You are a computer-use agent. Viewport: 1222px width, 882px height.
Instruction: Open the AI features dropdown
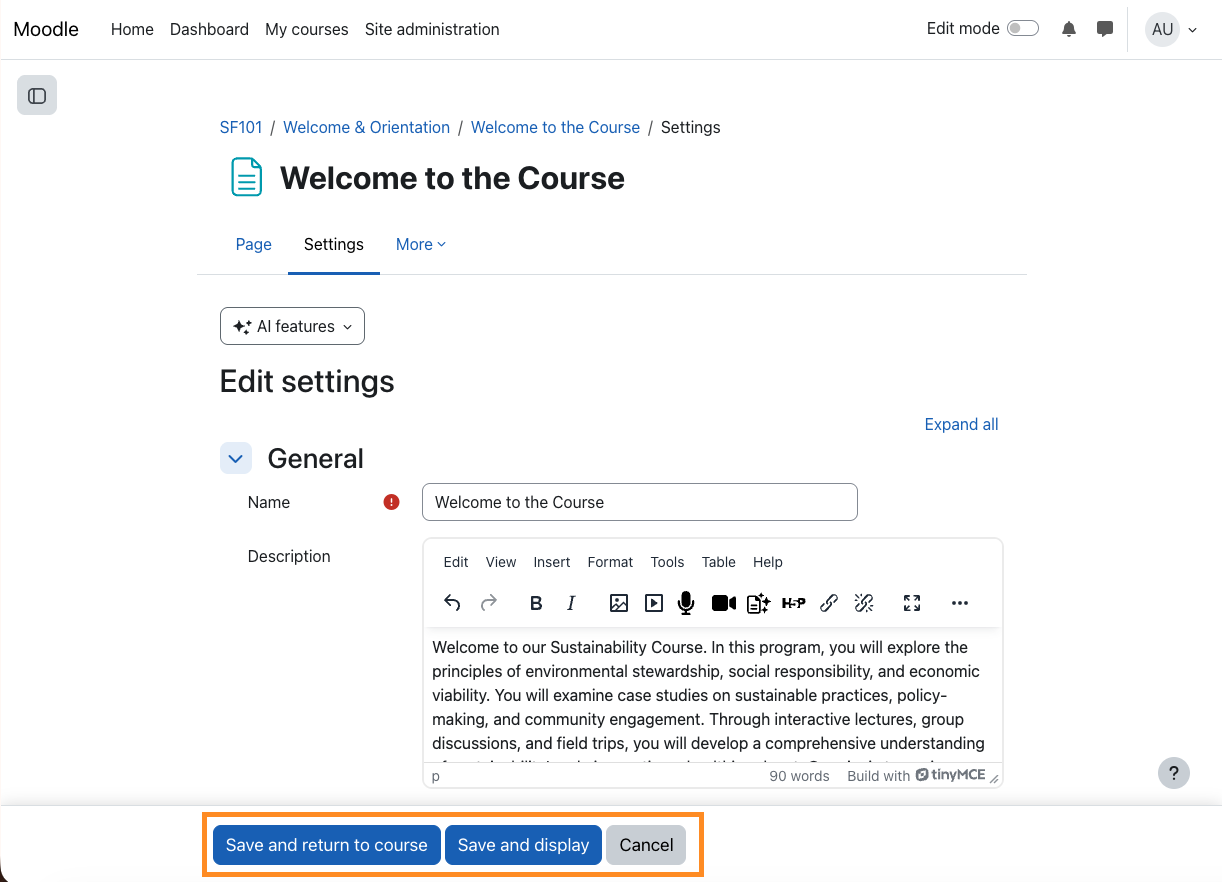pos(292,326)
